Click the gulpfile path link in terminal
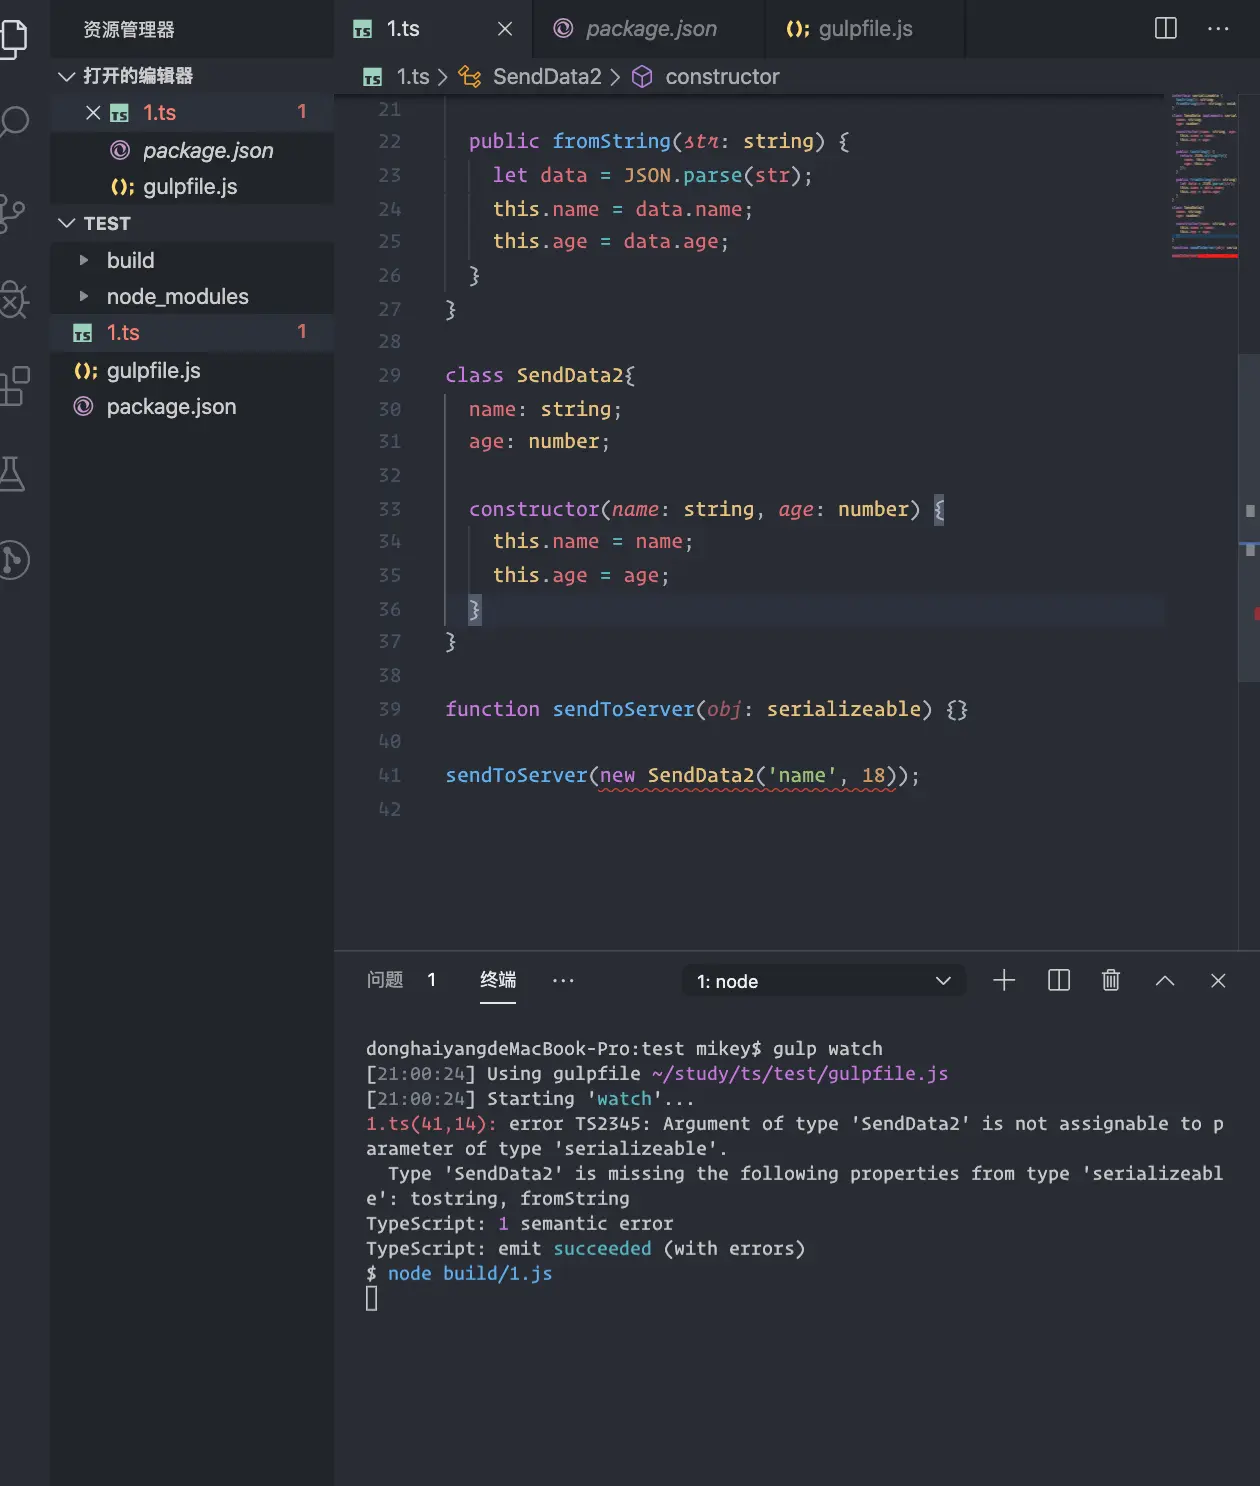 pyautogui.click(x=799, y=1073)
